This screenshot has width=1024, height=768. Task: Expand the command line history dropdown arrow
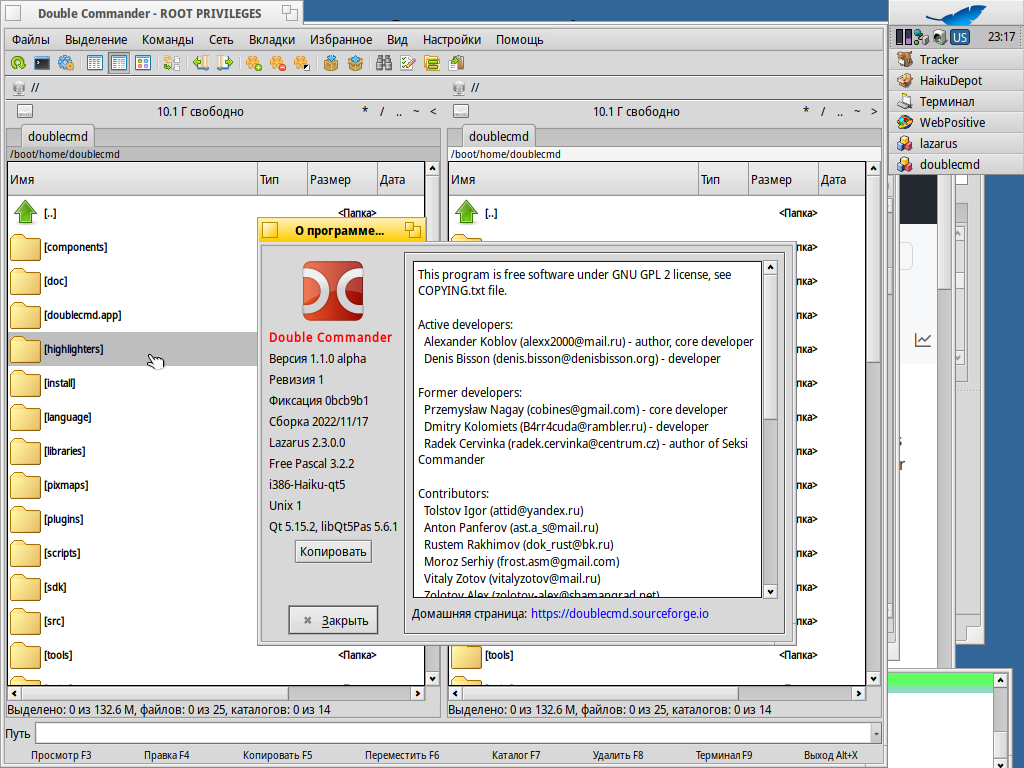[876, 733]
